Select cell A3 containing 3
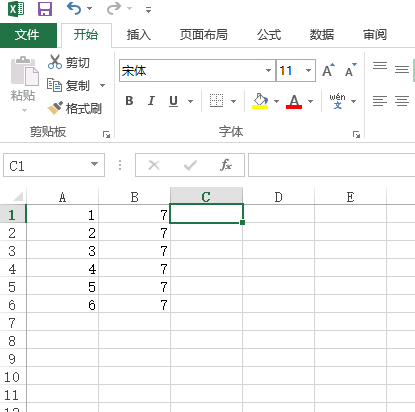 (62, 251)
